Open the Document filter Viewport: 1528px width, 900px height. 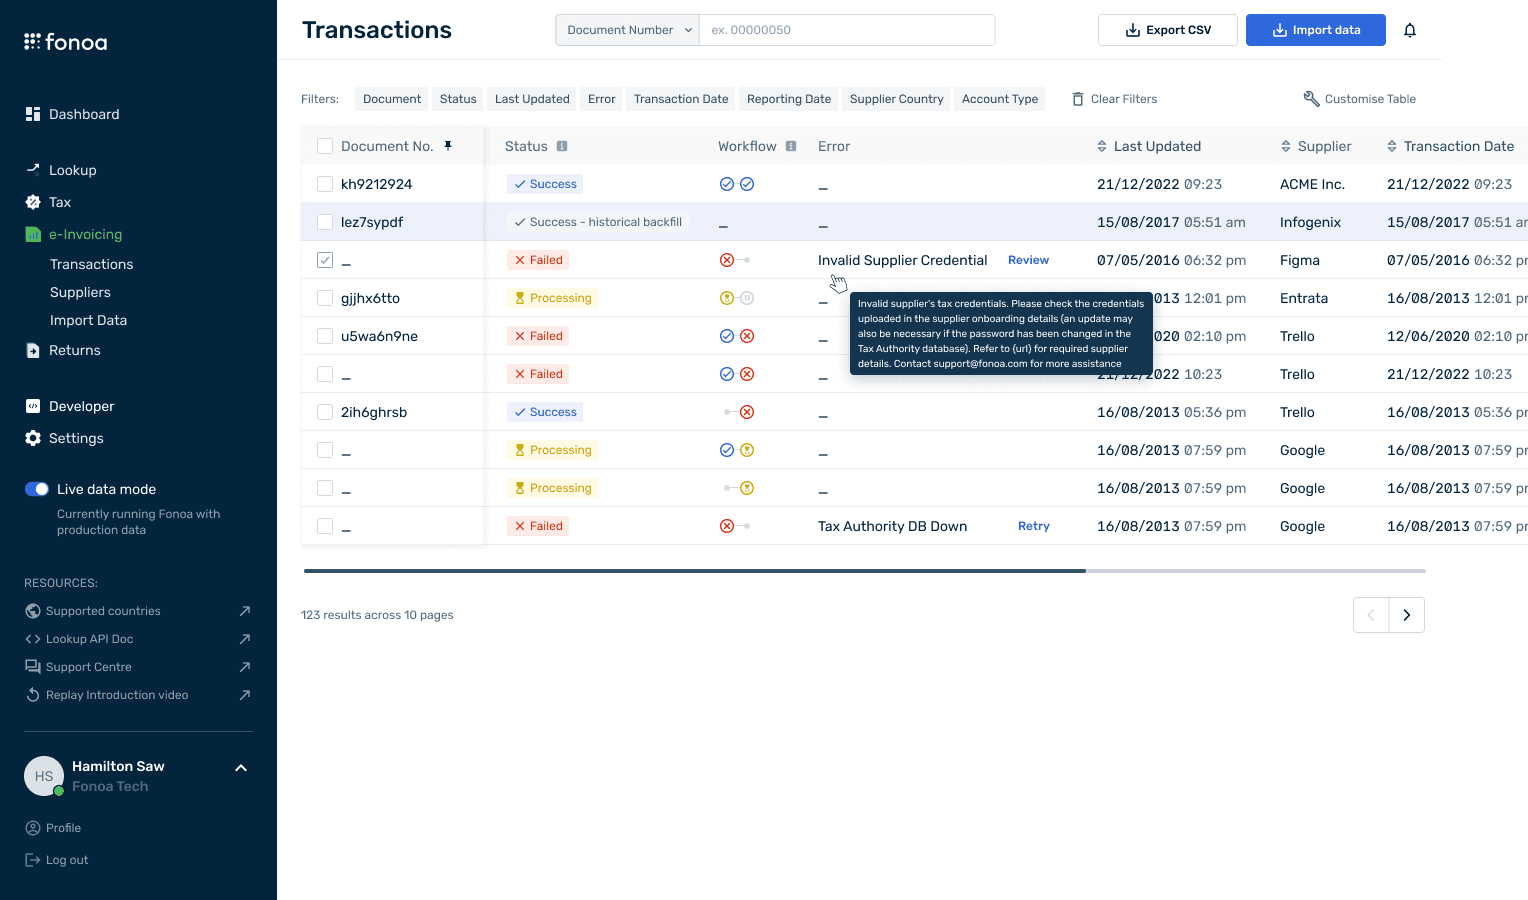(x=392, y=99)
